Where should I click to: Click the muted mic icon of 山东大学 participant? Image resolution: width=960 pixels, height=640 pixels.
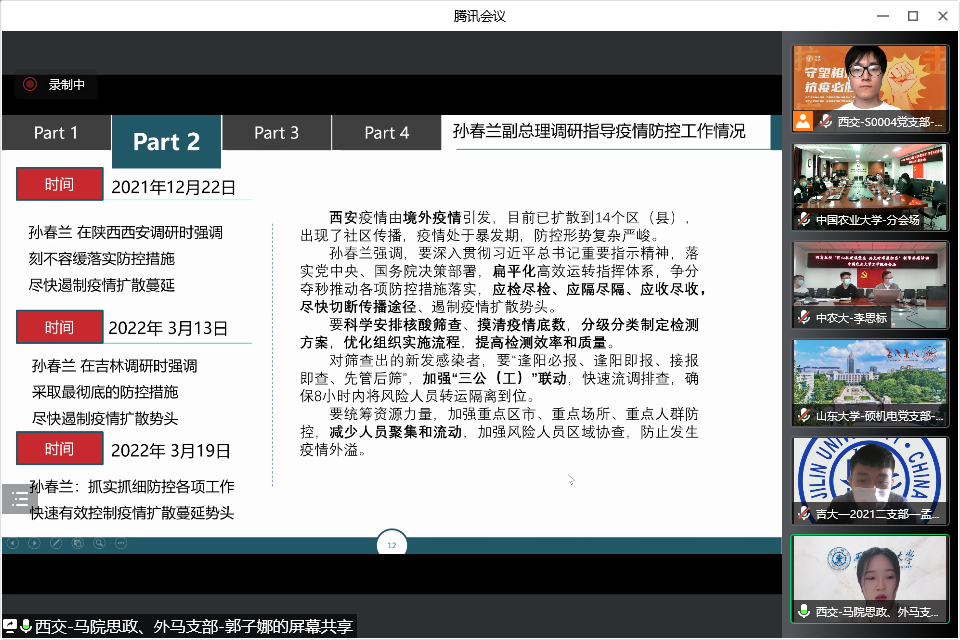pyautogui.click(x=803, y=415)
